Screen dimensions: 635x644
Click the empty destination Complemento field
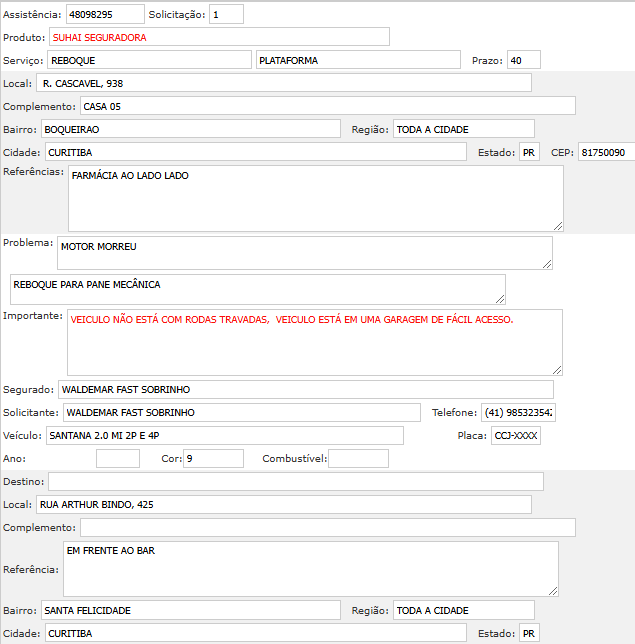[328, 527]
